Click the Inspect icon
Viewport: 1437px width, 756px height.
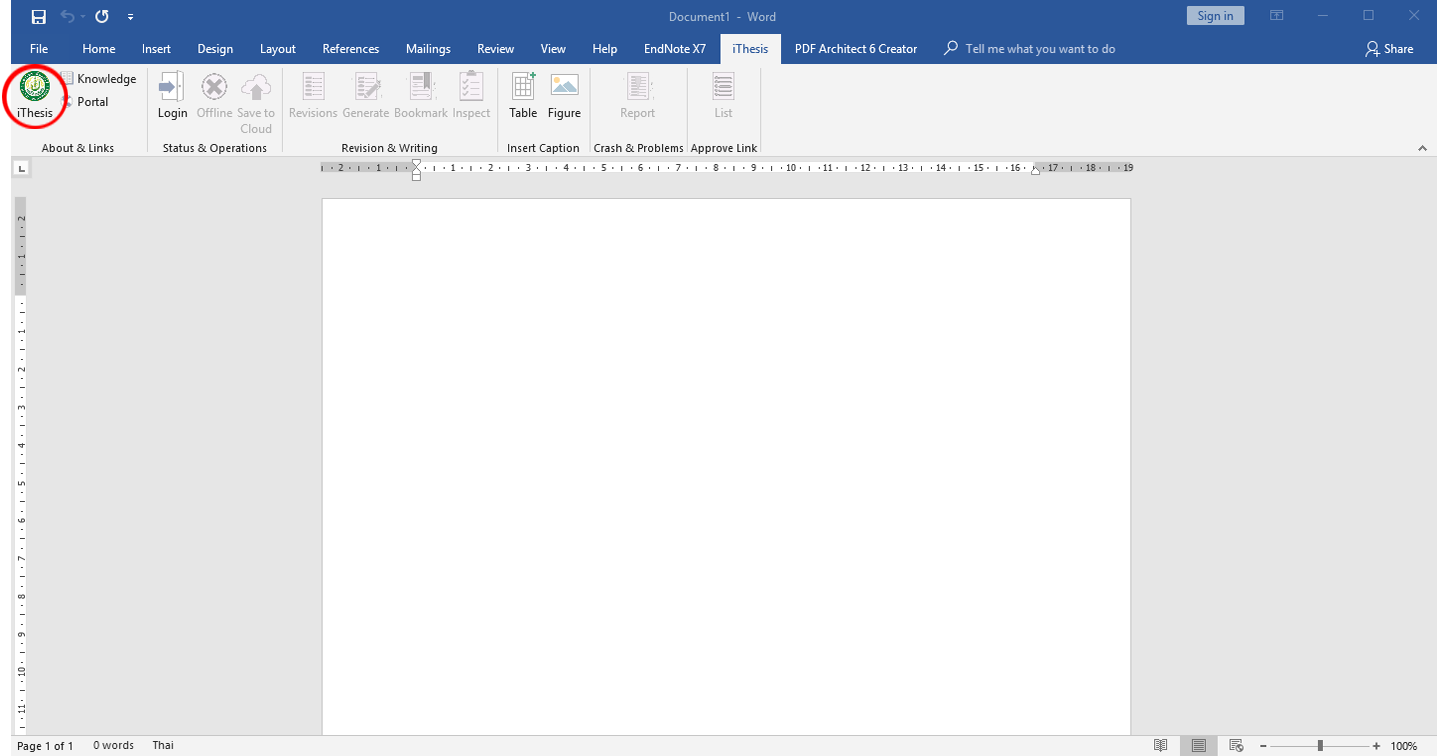click(x=471, y=96)
